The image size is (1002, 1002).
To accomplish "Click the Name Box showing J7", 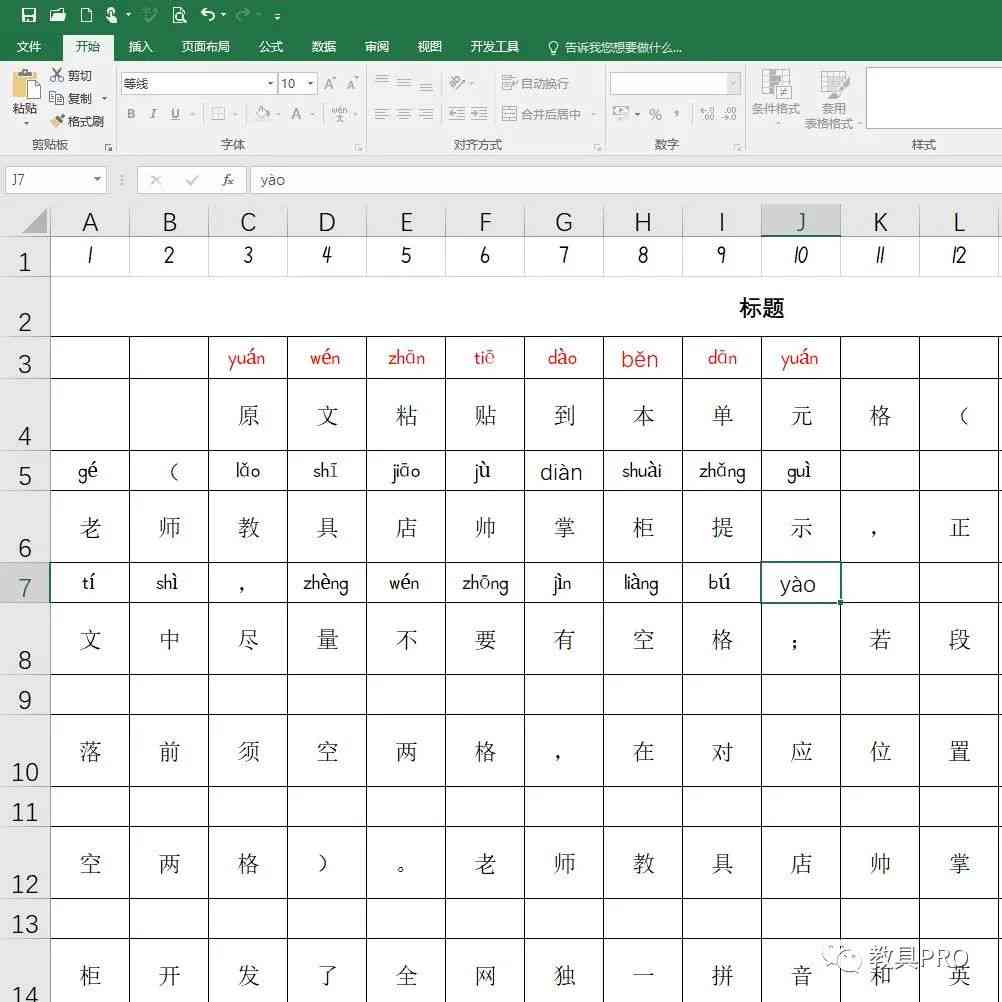I will pos(56,180).
